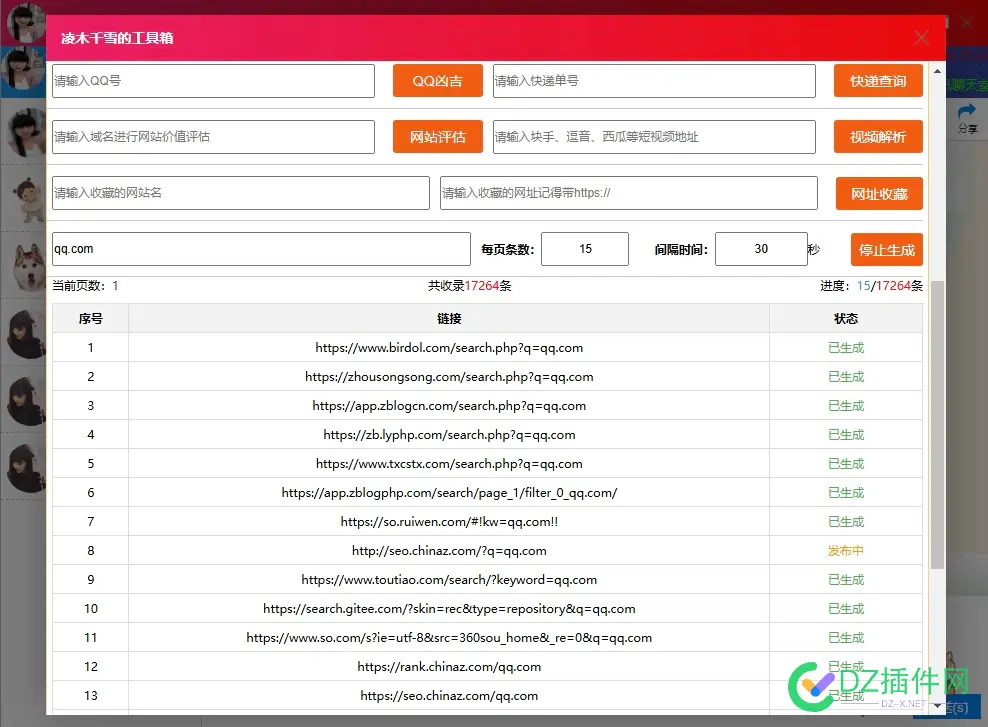Click the vertical scrollbar thumb
Image resolution: width=988 pixels, height=727 pixels.
938,425
